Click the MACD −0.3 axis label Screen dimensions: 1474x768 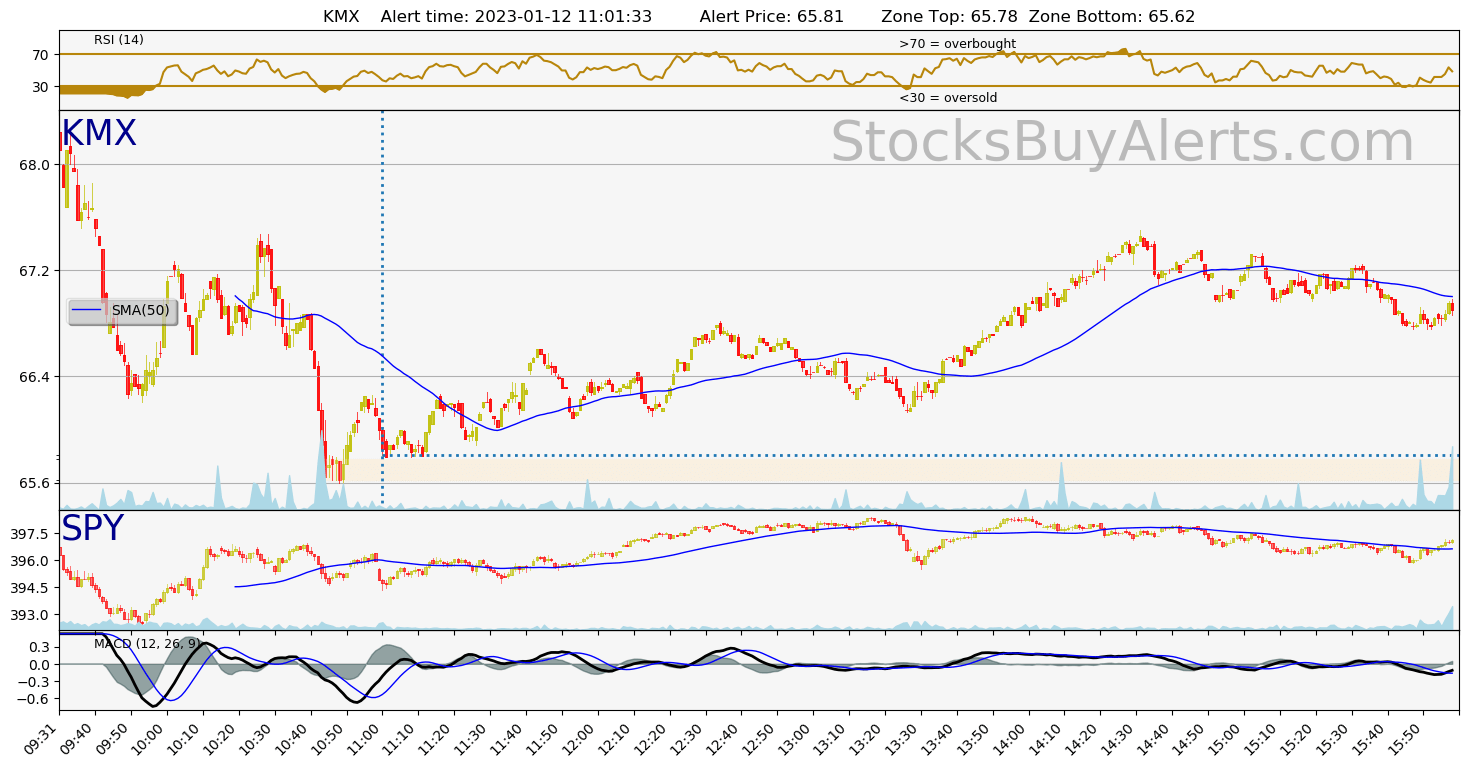[35, 682]
